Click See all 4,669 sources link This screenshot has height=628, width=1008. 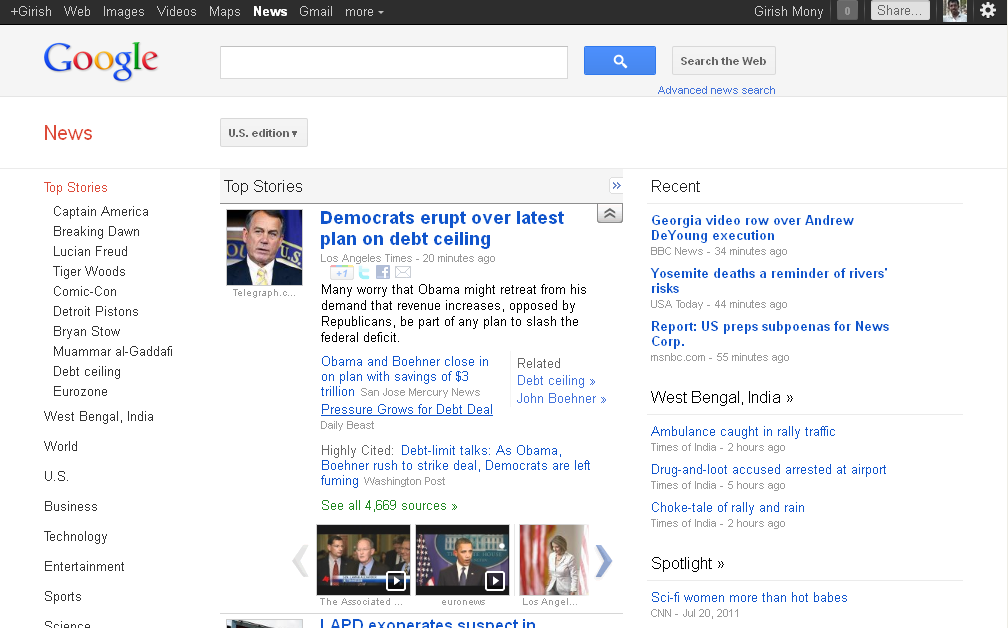coord(389,506)
